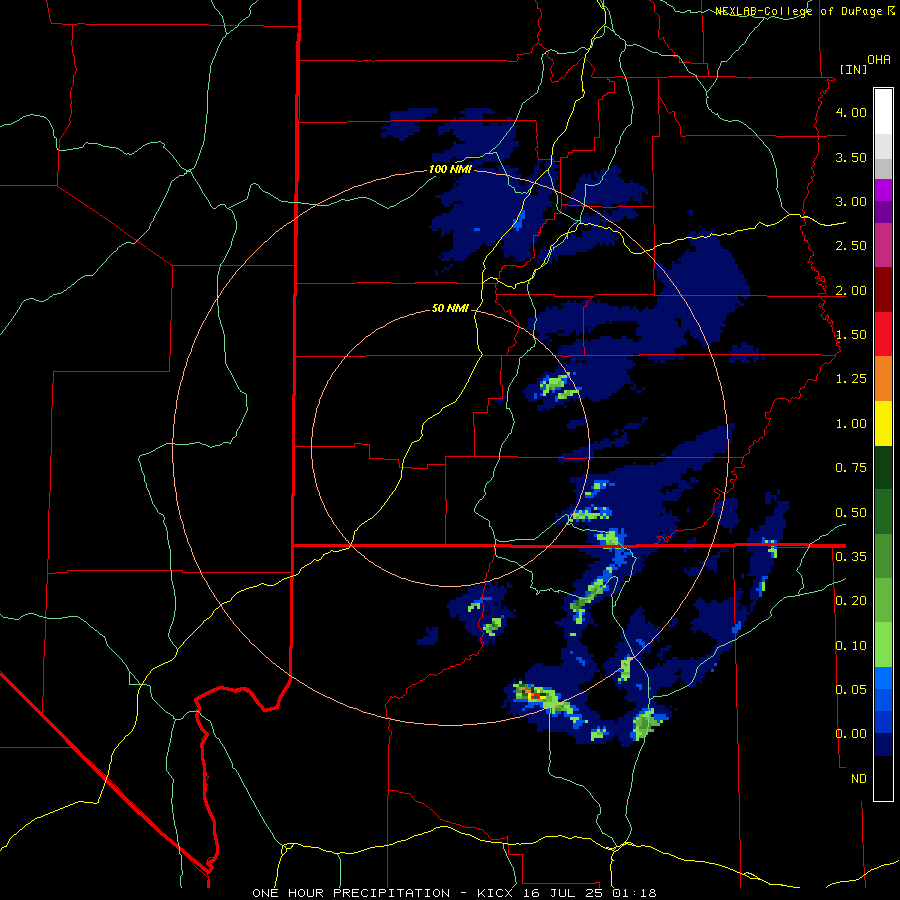The height and width of the screenshot is (900, 900).
Task: Select the dark red 2.00 inch legend swatch
Action: pos(883,290)
